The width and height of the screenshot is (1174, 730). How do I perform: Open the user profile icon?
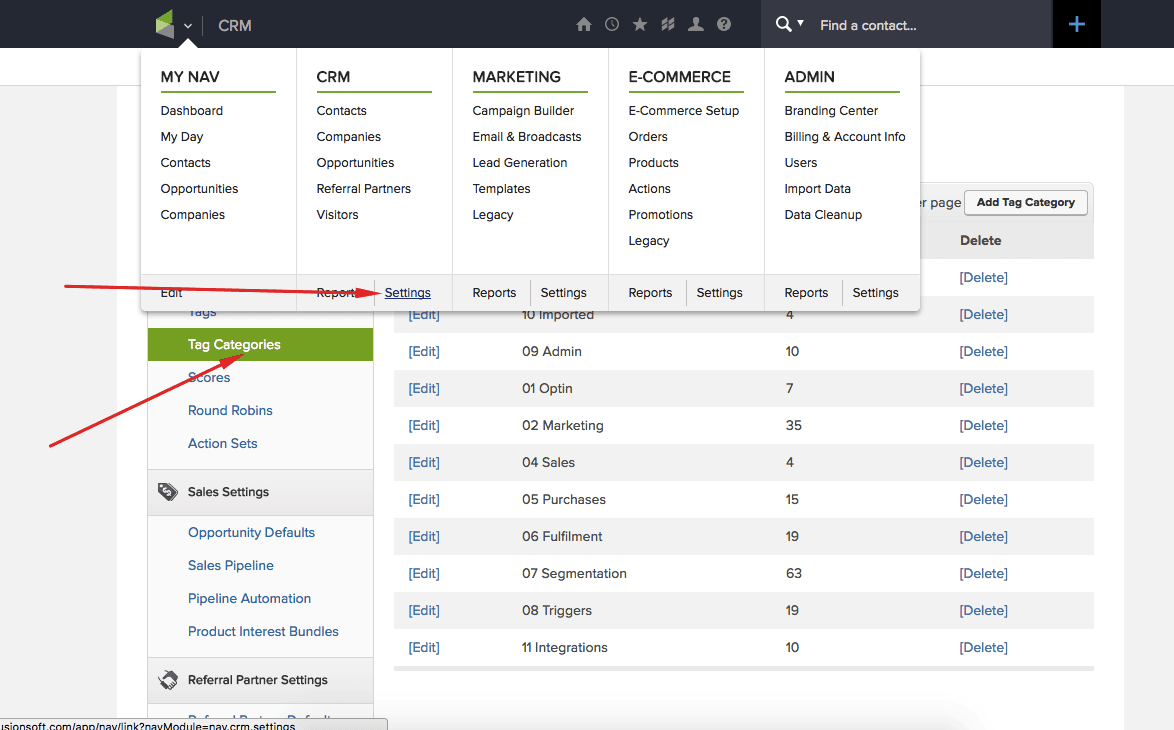pos(696,25)
